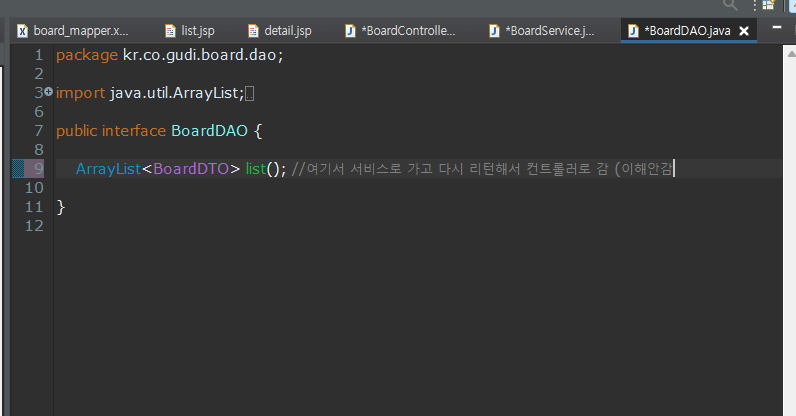
Task: Click the 'public' keyword on line 7
Action: coord(77,131)
